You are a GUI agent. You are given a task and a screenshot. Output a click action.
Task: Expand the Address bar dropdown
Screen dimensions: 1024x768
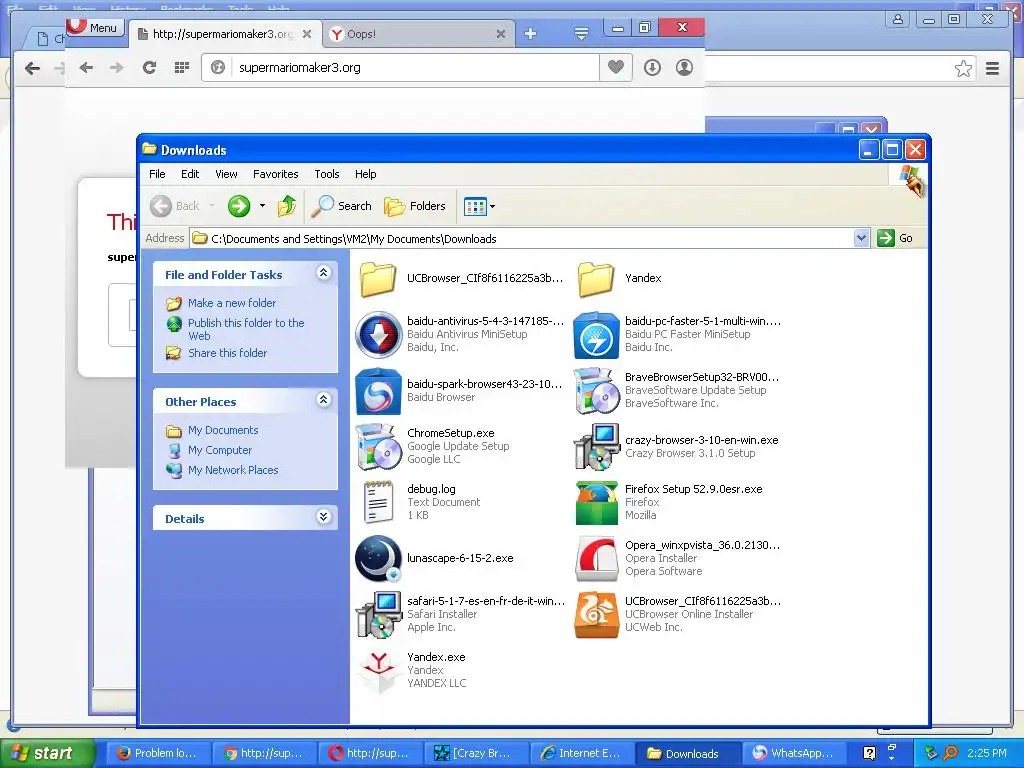(x=861, y=238)
